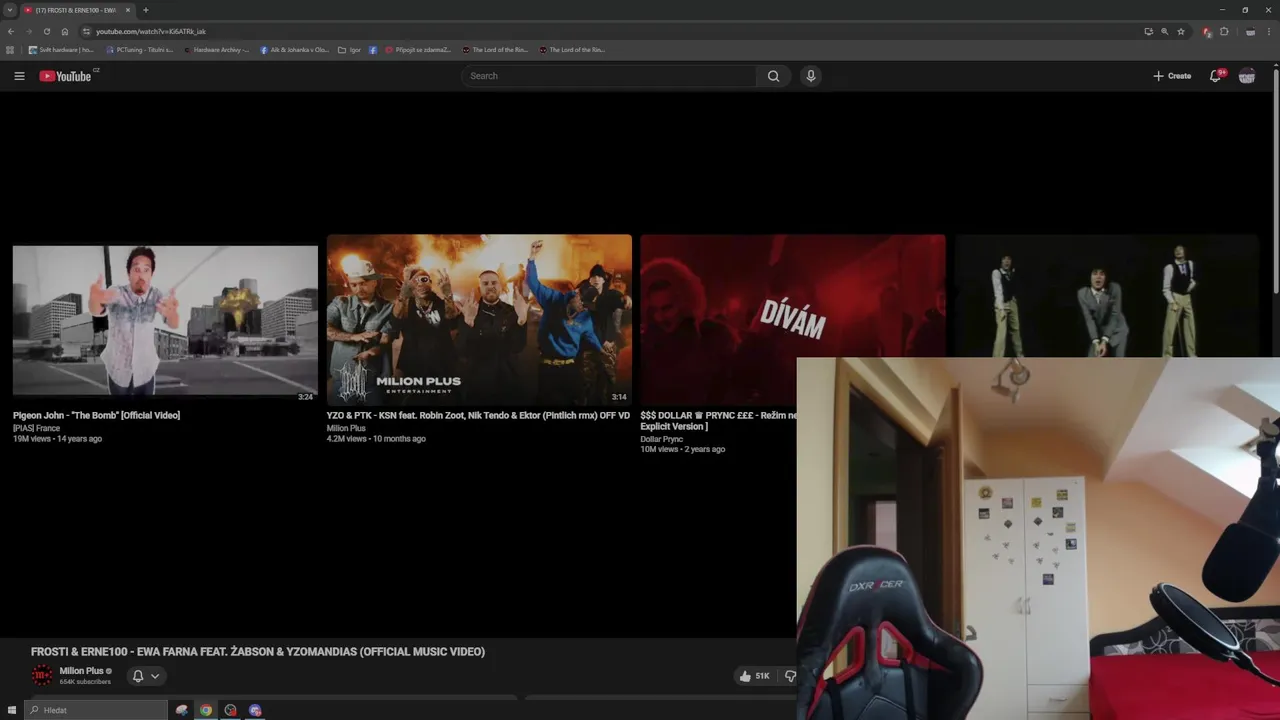Click the Create button
This screenshot has height=720, width=1280.
click(x=1172, y=76)
